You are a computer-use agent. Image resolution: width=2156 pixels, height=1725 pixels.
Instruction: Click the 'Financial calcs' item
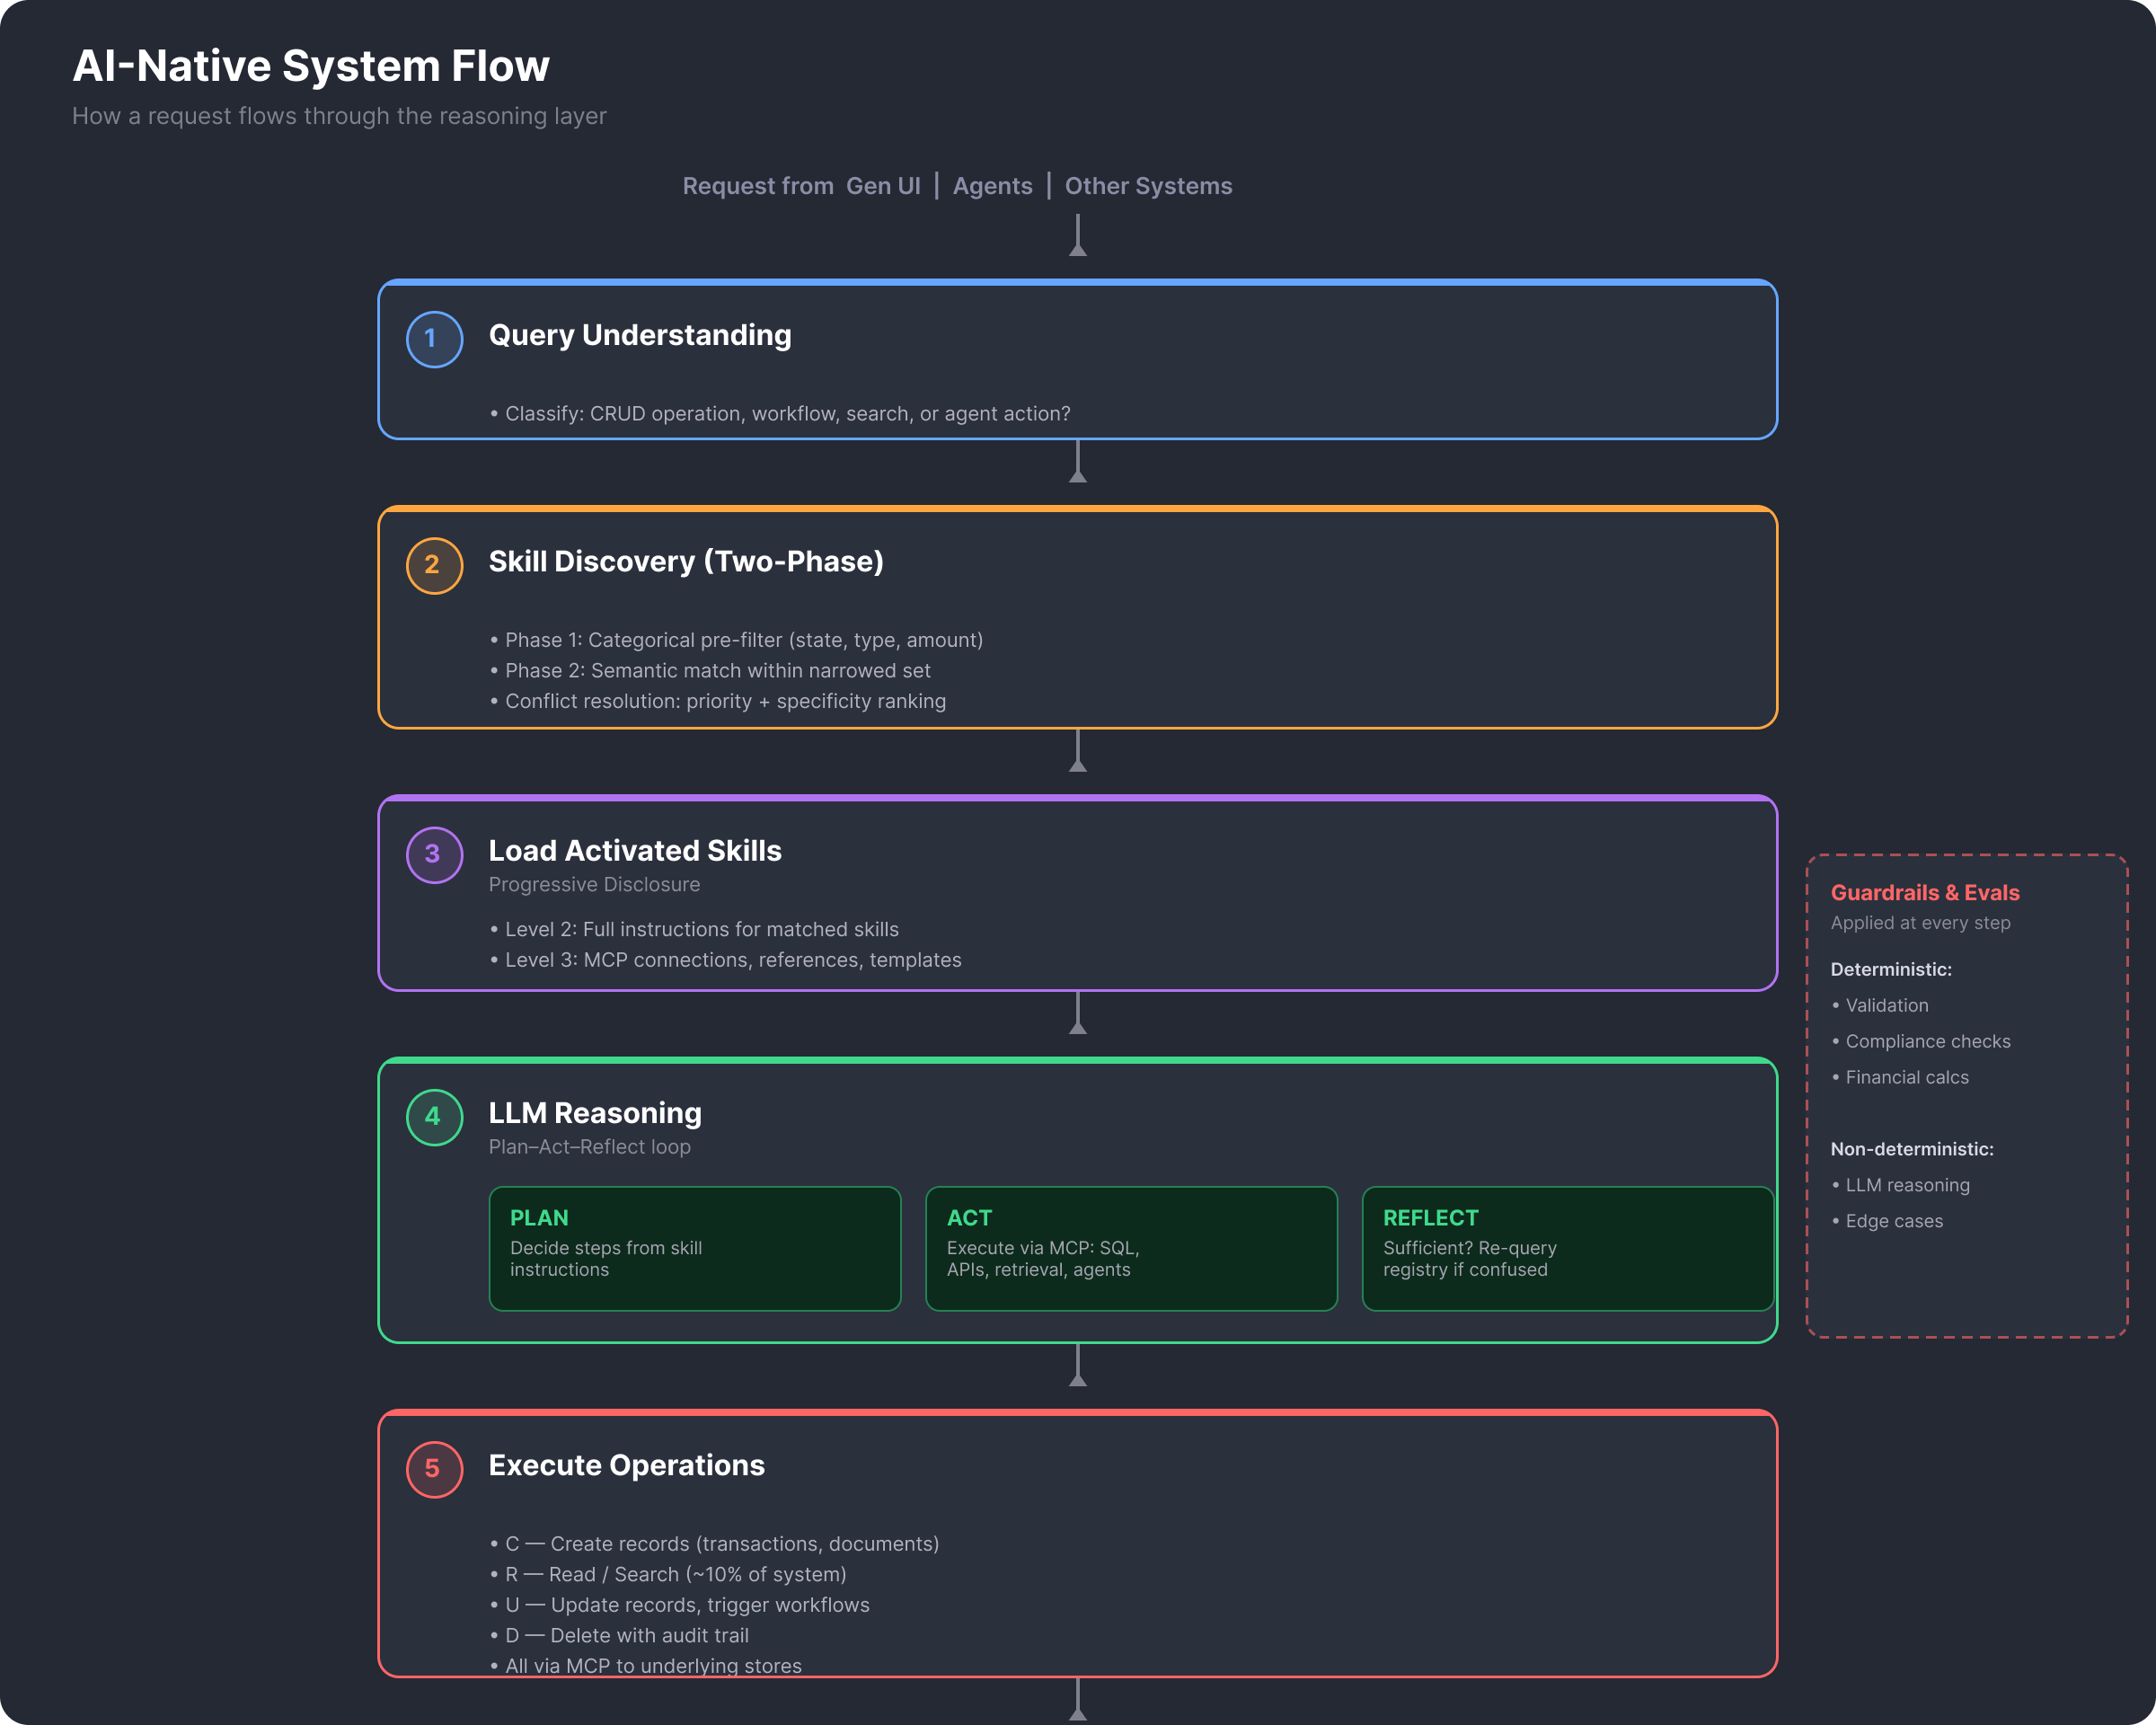(1900, 1077)
